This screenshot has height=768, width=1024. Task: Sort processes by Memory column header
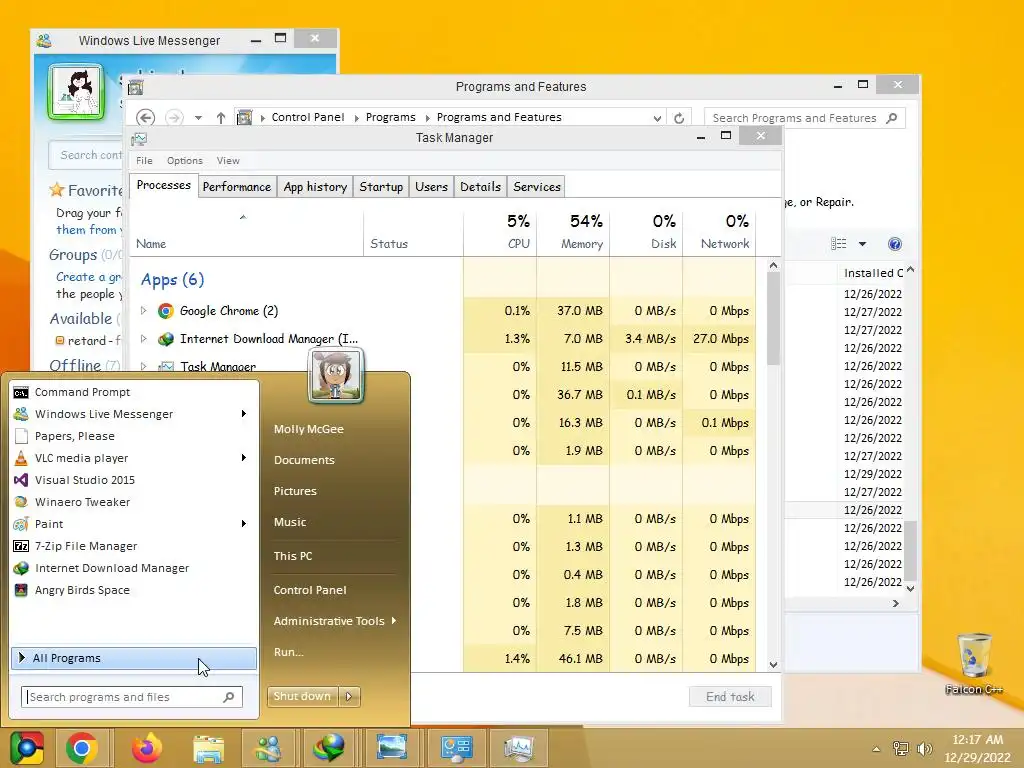pos(573,232)
